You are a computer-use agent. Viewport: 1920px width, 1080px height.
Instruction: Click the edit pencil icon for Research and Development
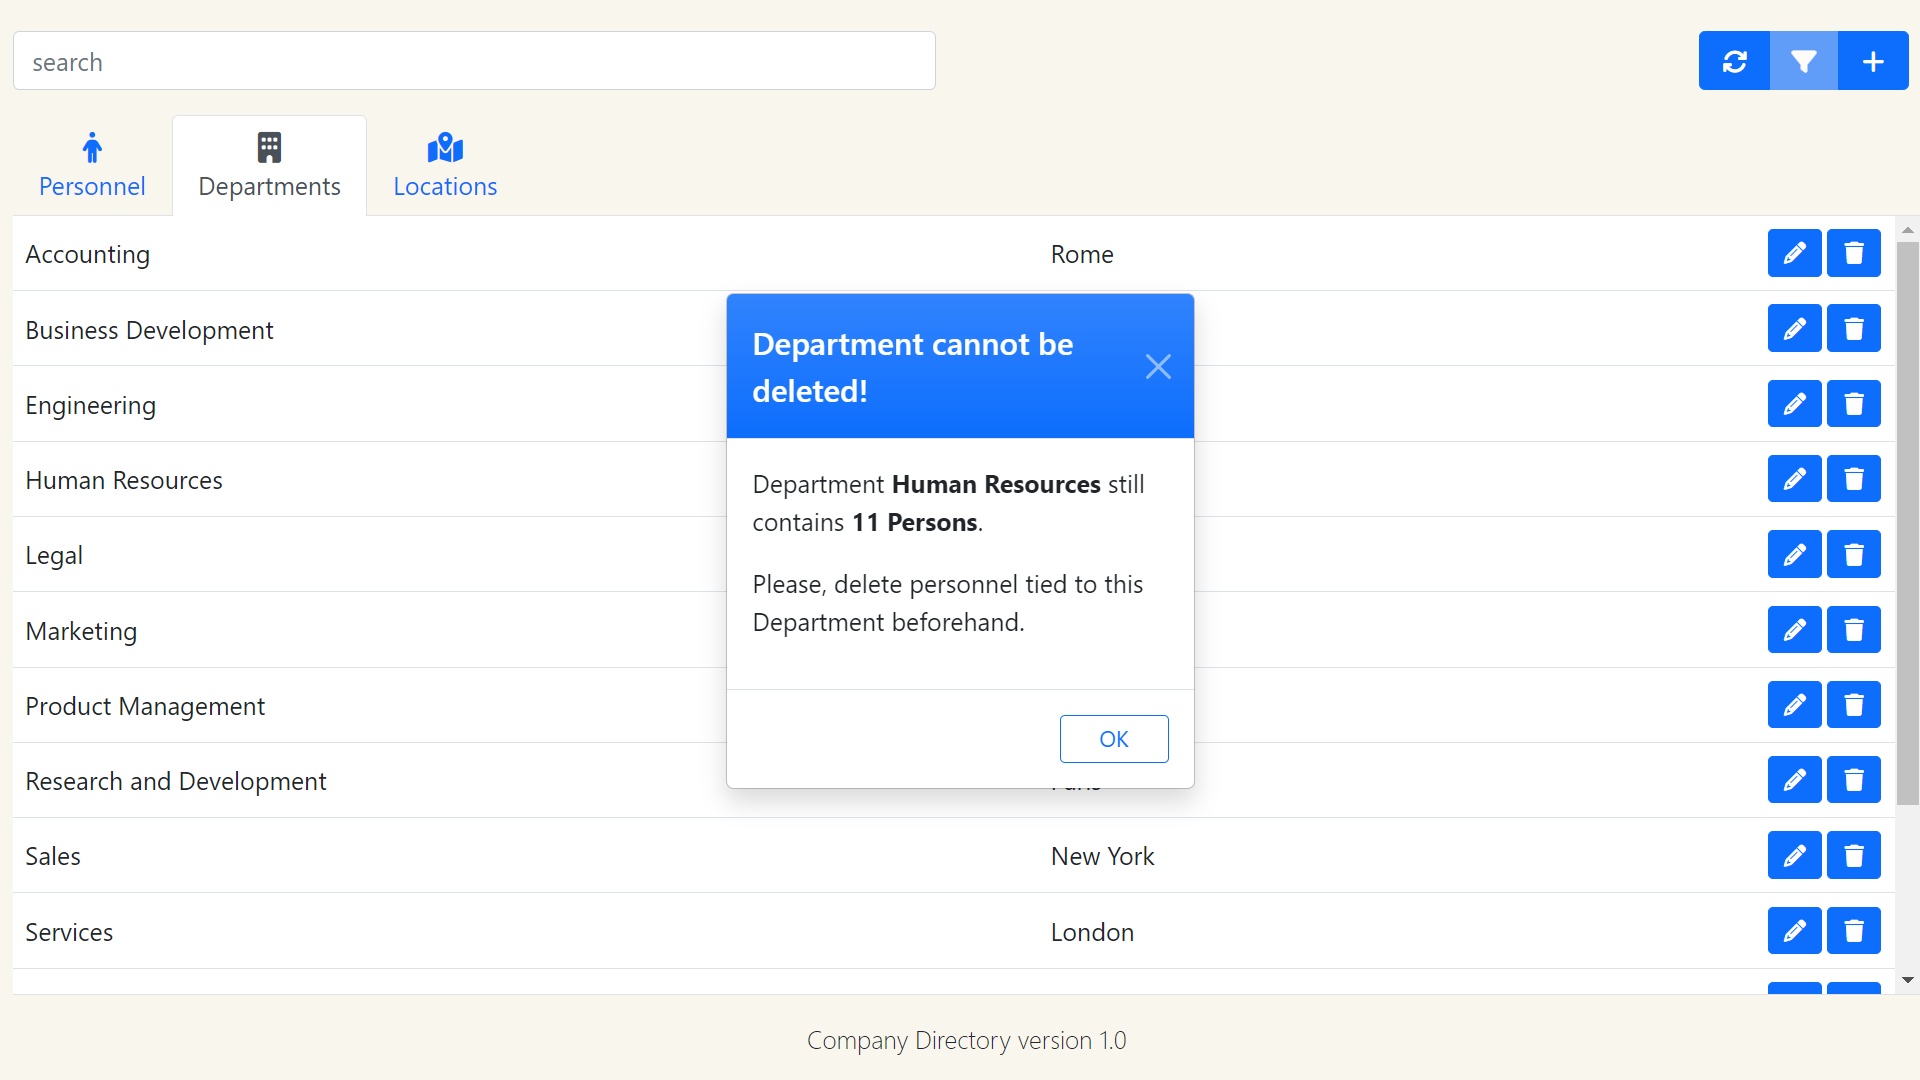(x=1794, y=780)
